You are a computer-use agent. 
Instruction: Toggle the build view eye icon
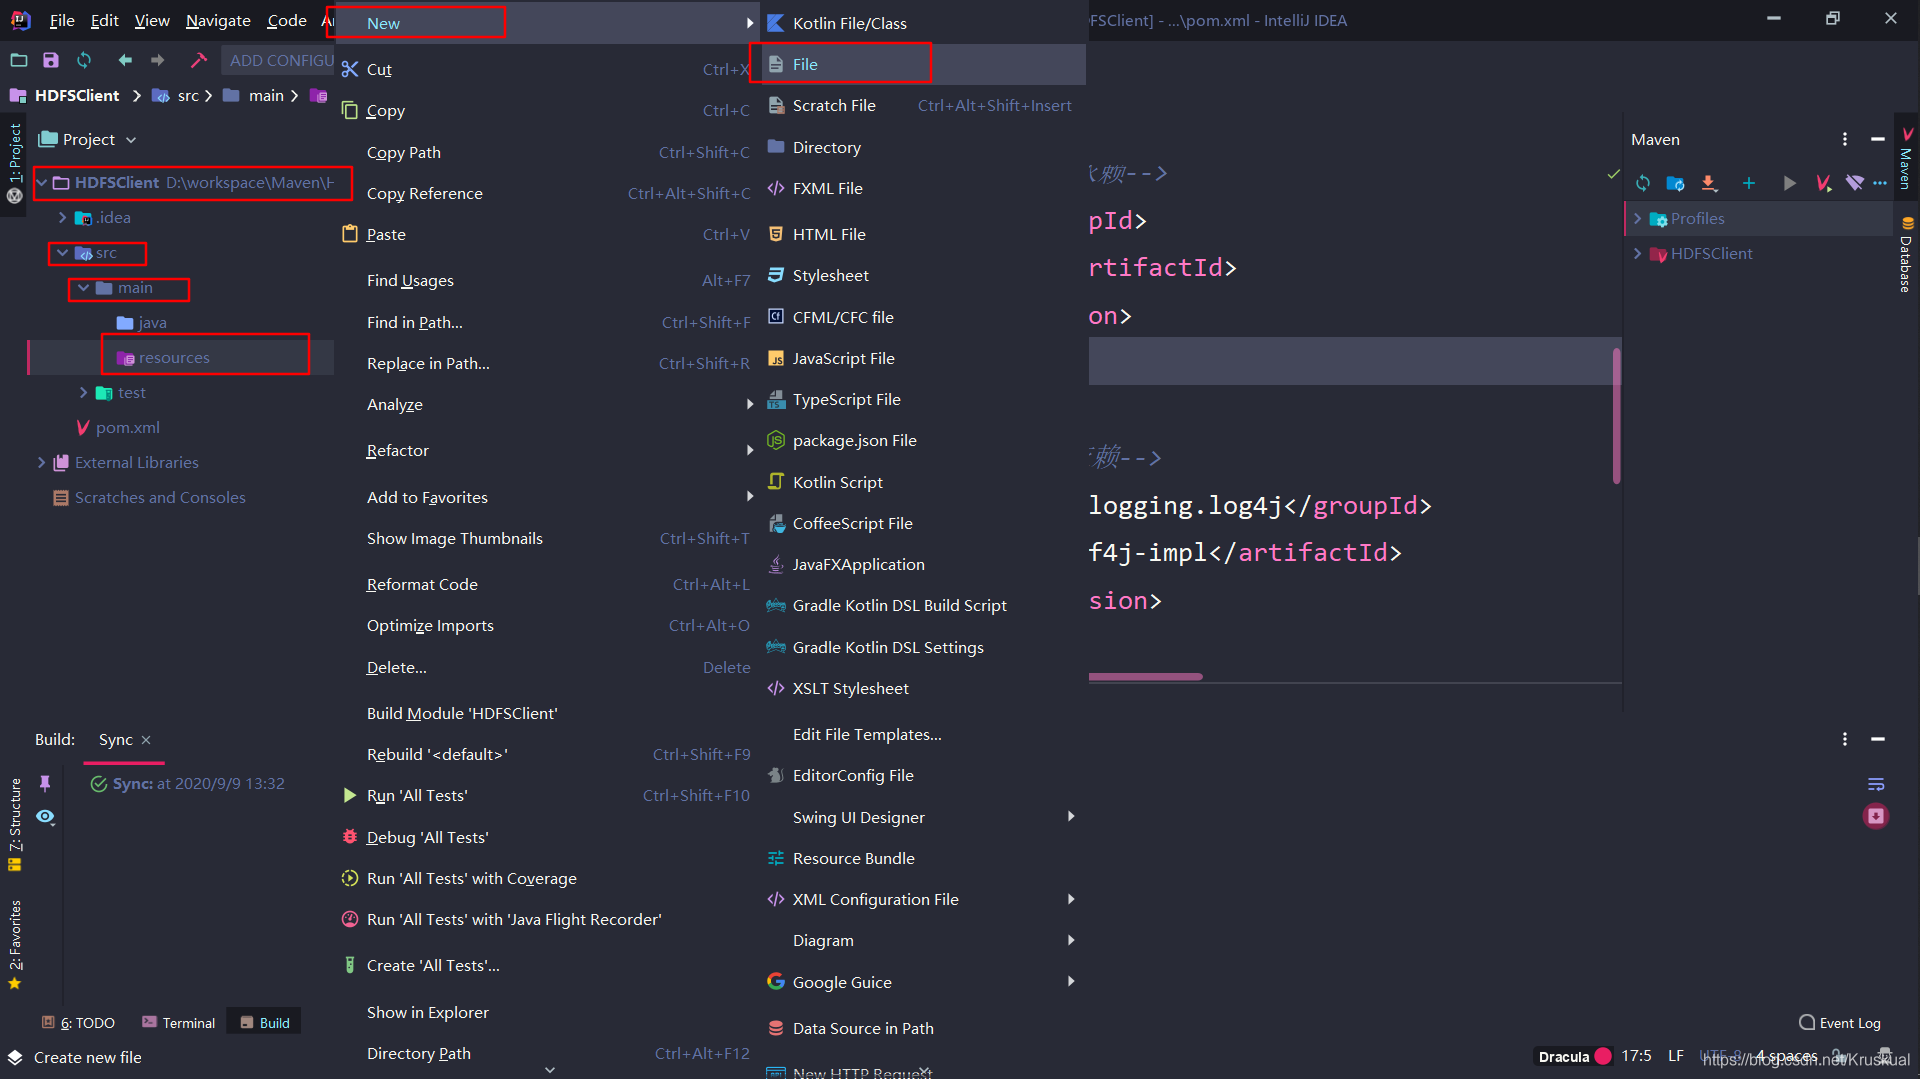[x=45, y=817]
